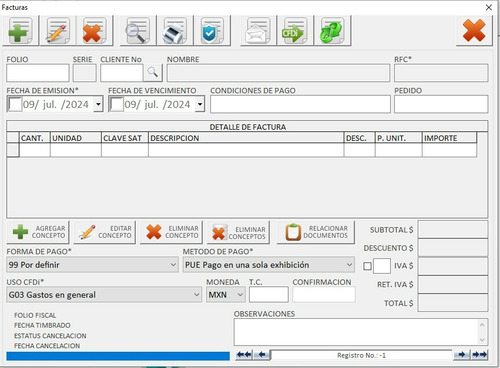The height and width of the screenshot is (368, 500).
Task: Expand the FORMA DE PAGO dropdown
Action: click(173, 265)
